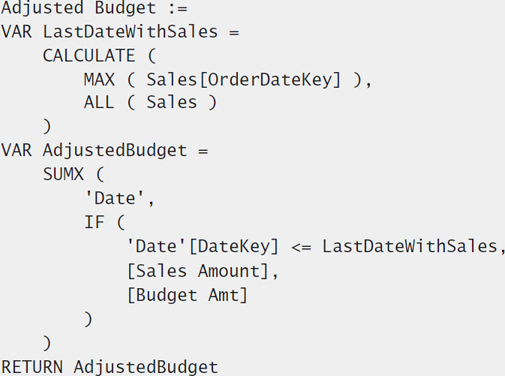Click the closing parenthesis of IF

click(x=88, y=319)
